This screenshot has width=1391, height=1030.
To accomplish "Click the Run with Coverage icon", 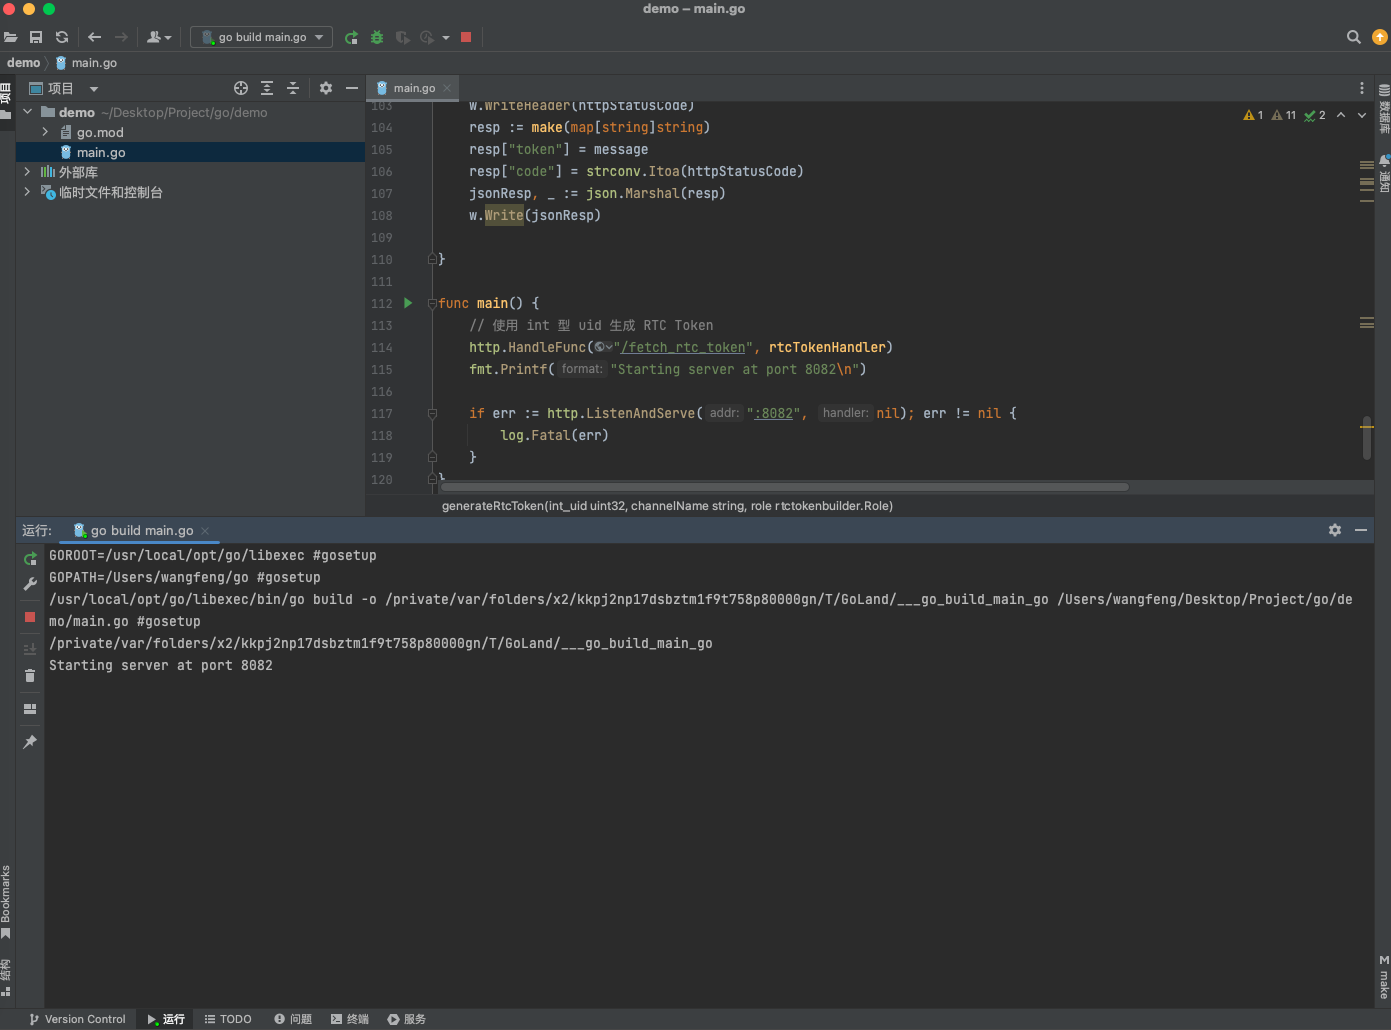I will 402,37.
